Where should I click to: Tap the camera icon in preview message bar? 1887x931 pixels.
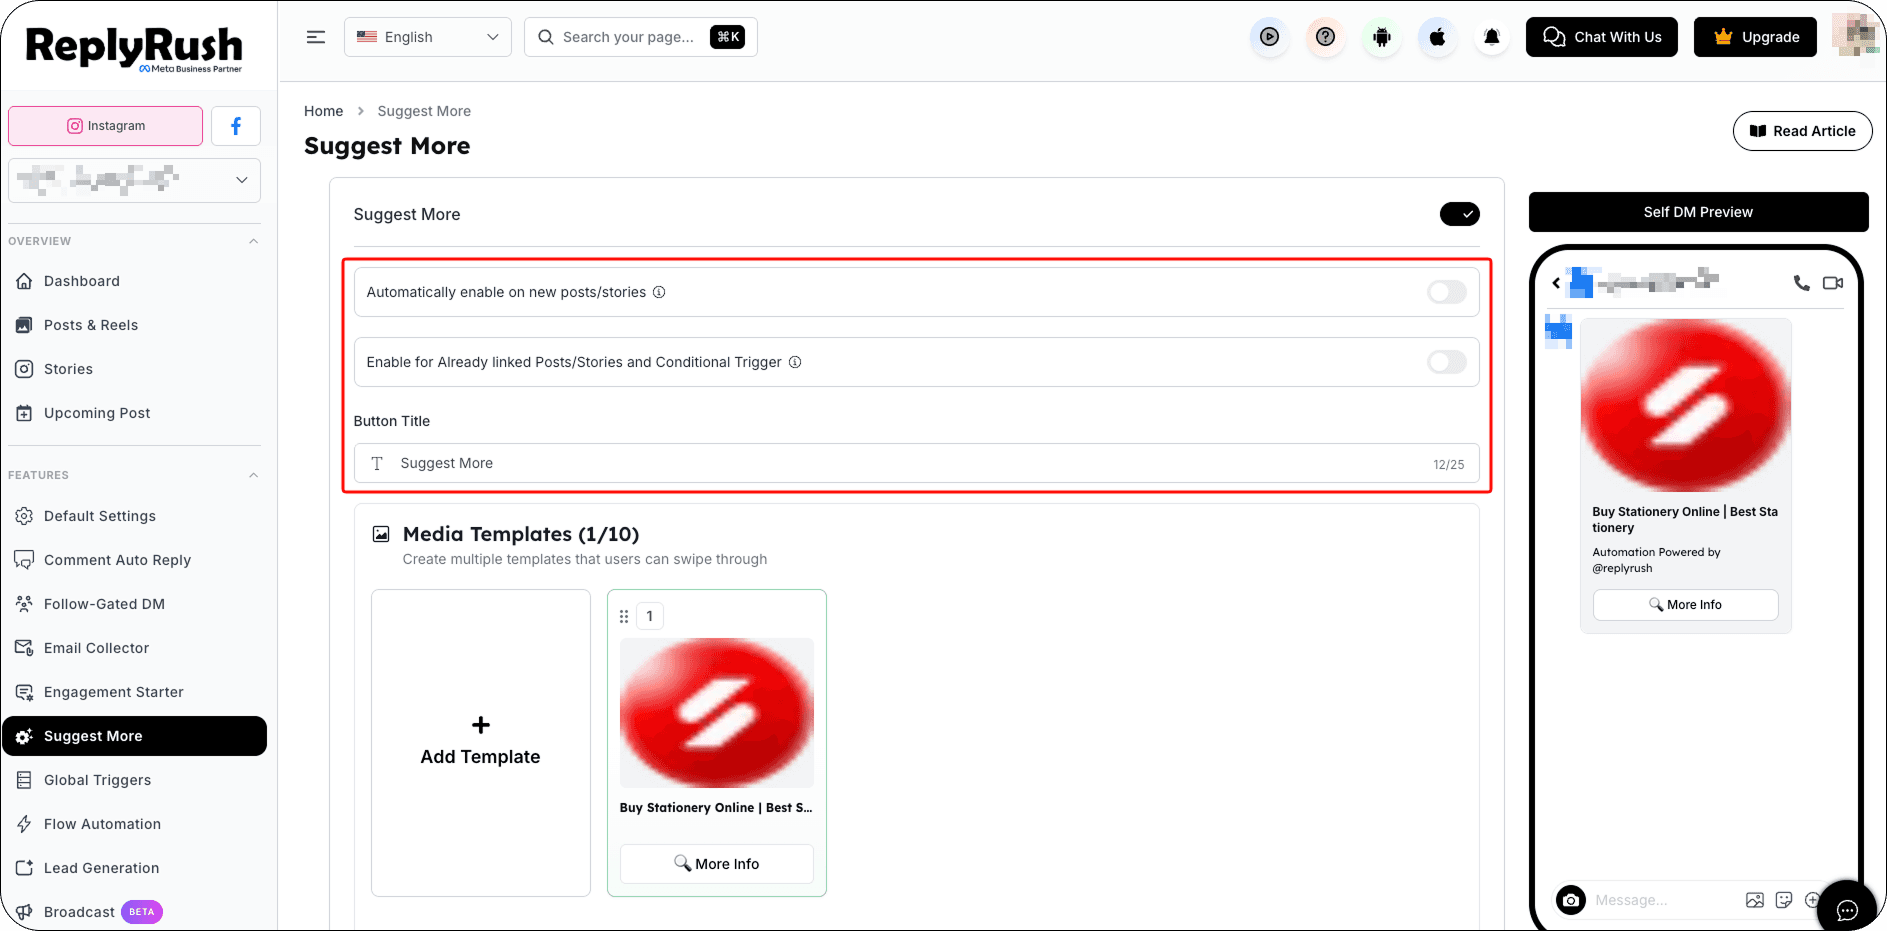click(x=1571, y=900)
